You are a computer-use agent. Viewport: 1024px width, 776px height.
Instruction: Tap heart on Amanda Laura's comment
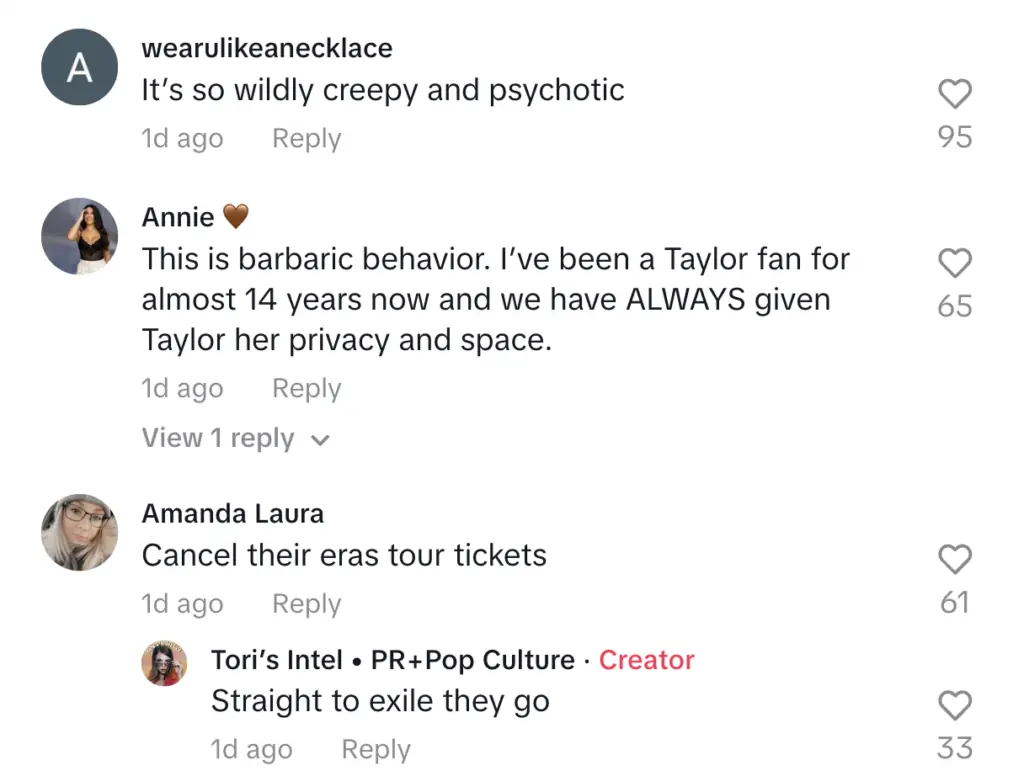pyautogui.click(x=955, y=560)
